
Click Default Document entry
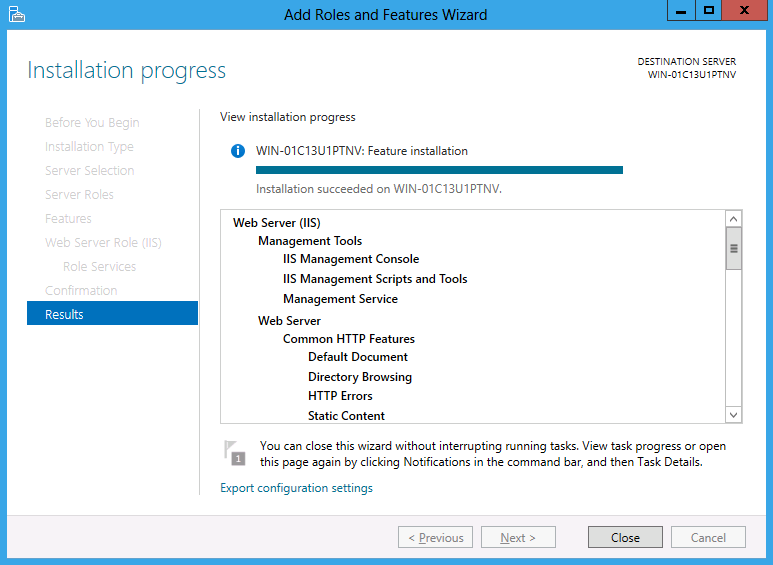[x=358, y=357]
